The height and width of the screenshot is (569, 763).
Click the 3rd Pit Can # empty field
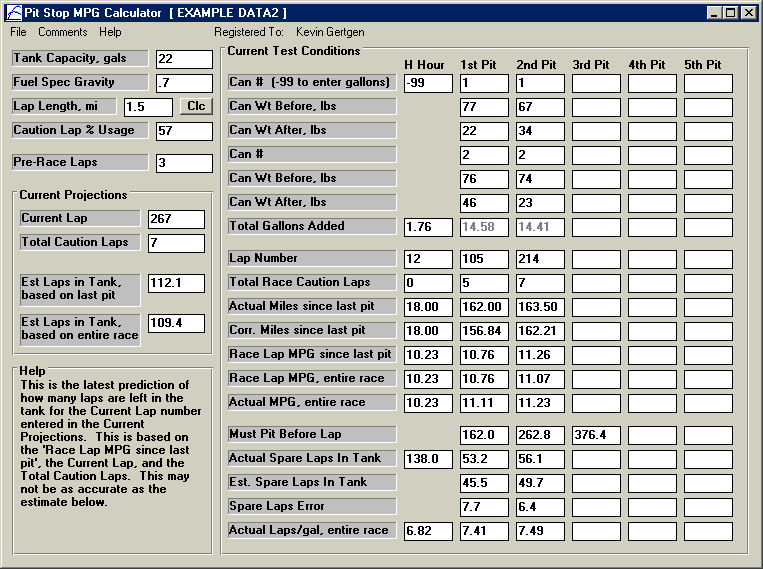point(596,83)
